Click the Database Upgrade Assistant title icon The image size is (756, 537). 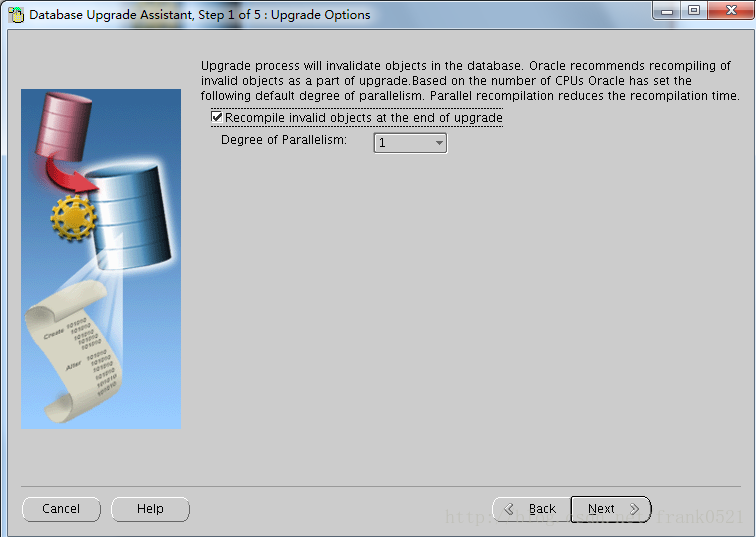tap(16, 15)
